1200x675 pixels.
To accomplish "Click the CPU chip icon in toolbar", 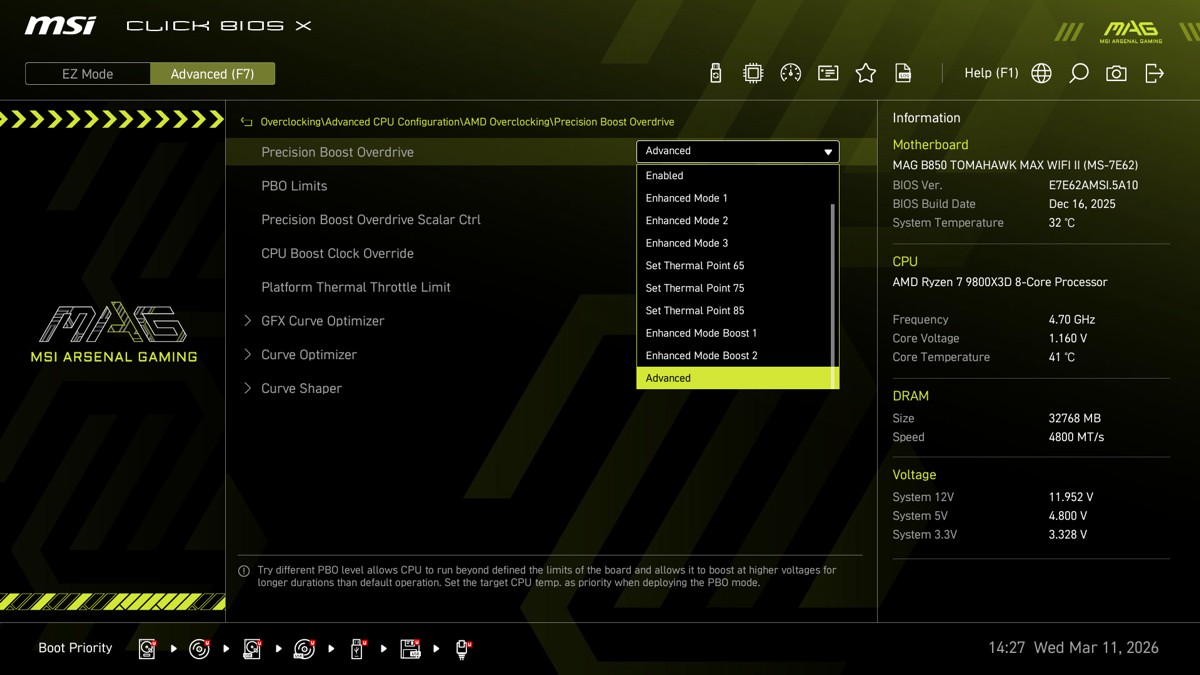I will [753, 73].
